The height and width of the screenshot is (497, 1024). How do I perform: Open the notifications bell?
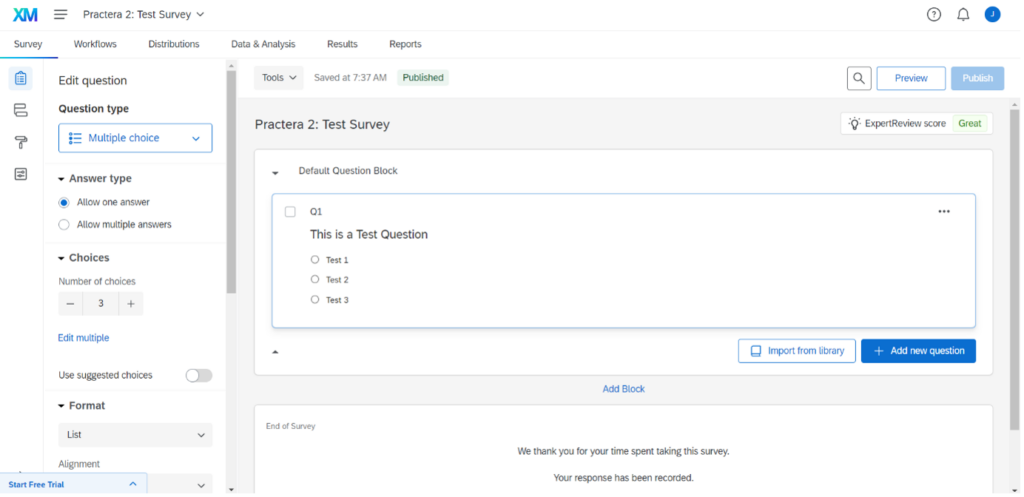click(x=963, y=15)
